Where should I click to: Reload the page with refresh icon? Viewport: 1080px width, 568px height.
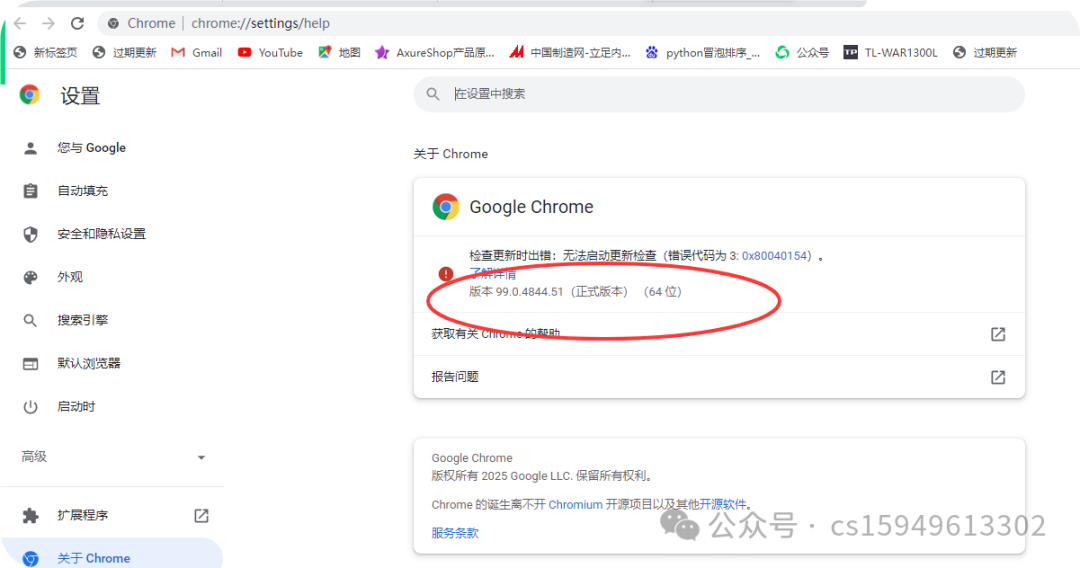pos(77,23)
